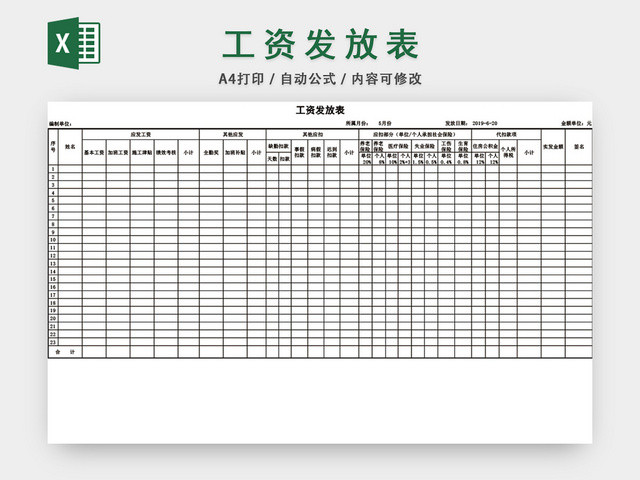The image size is (640, 480).
Task: Click 小计 header under 其他应发
Action: point(256,153)
